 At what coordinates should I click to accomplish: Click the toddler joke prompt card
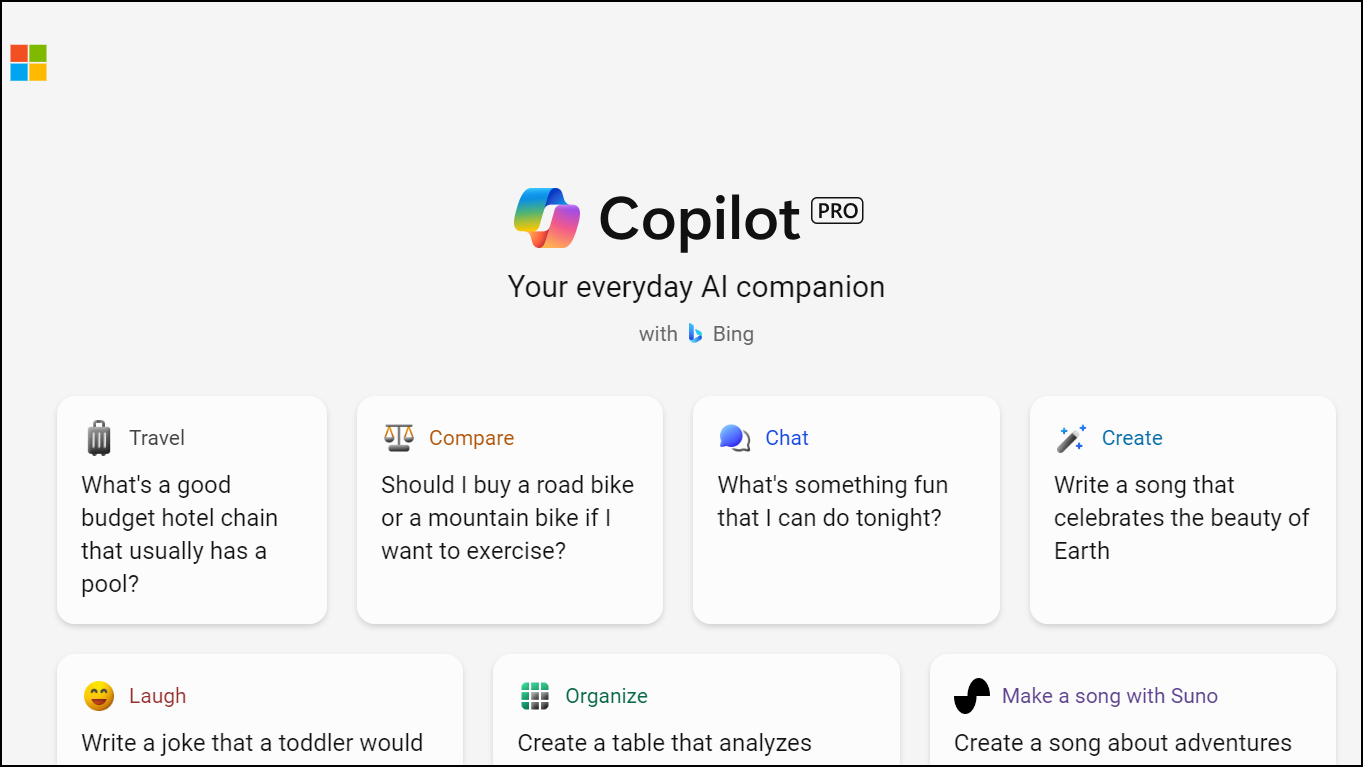(x=259, y=742)
